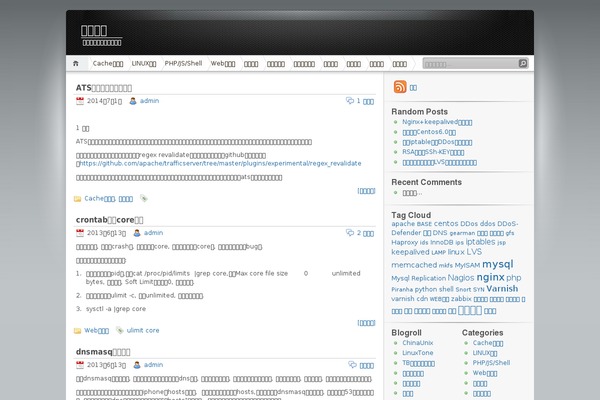Open Web category in sidebar
600x400 pixels.
[485, 373]
